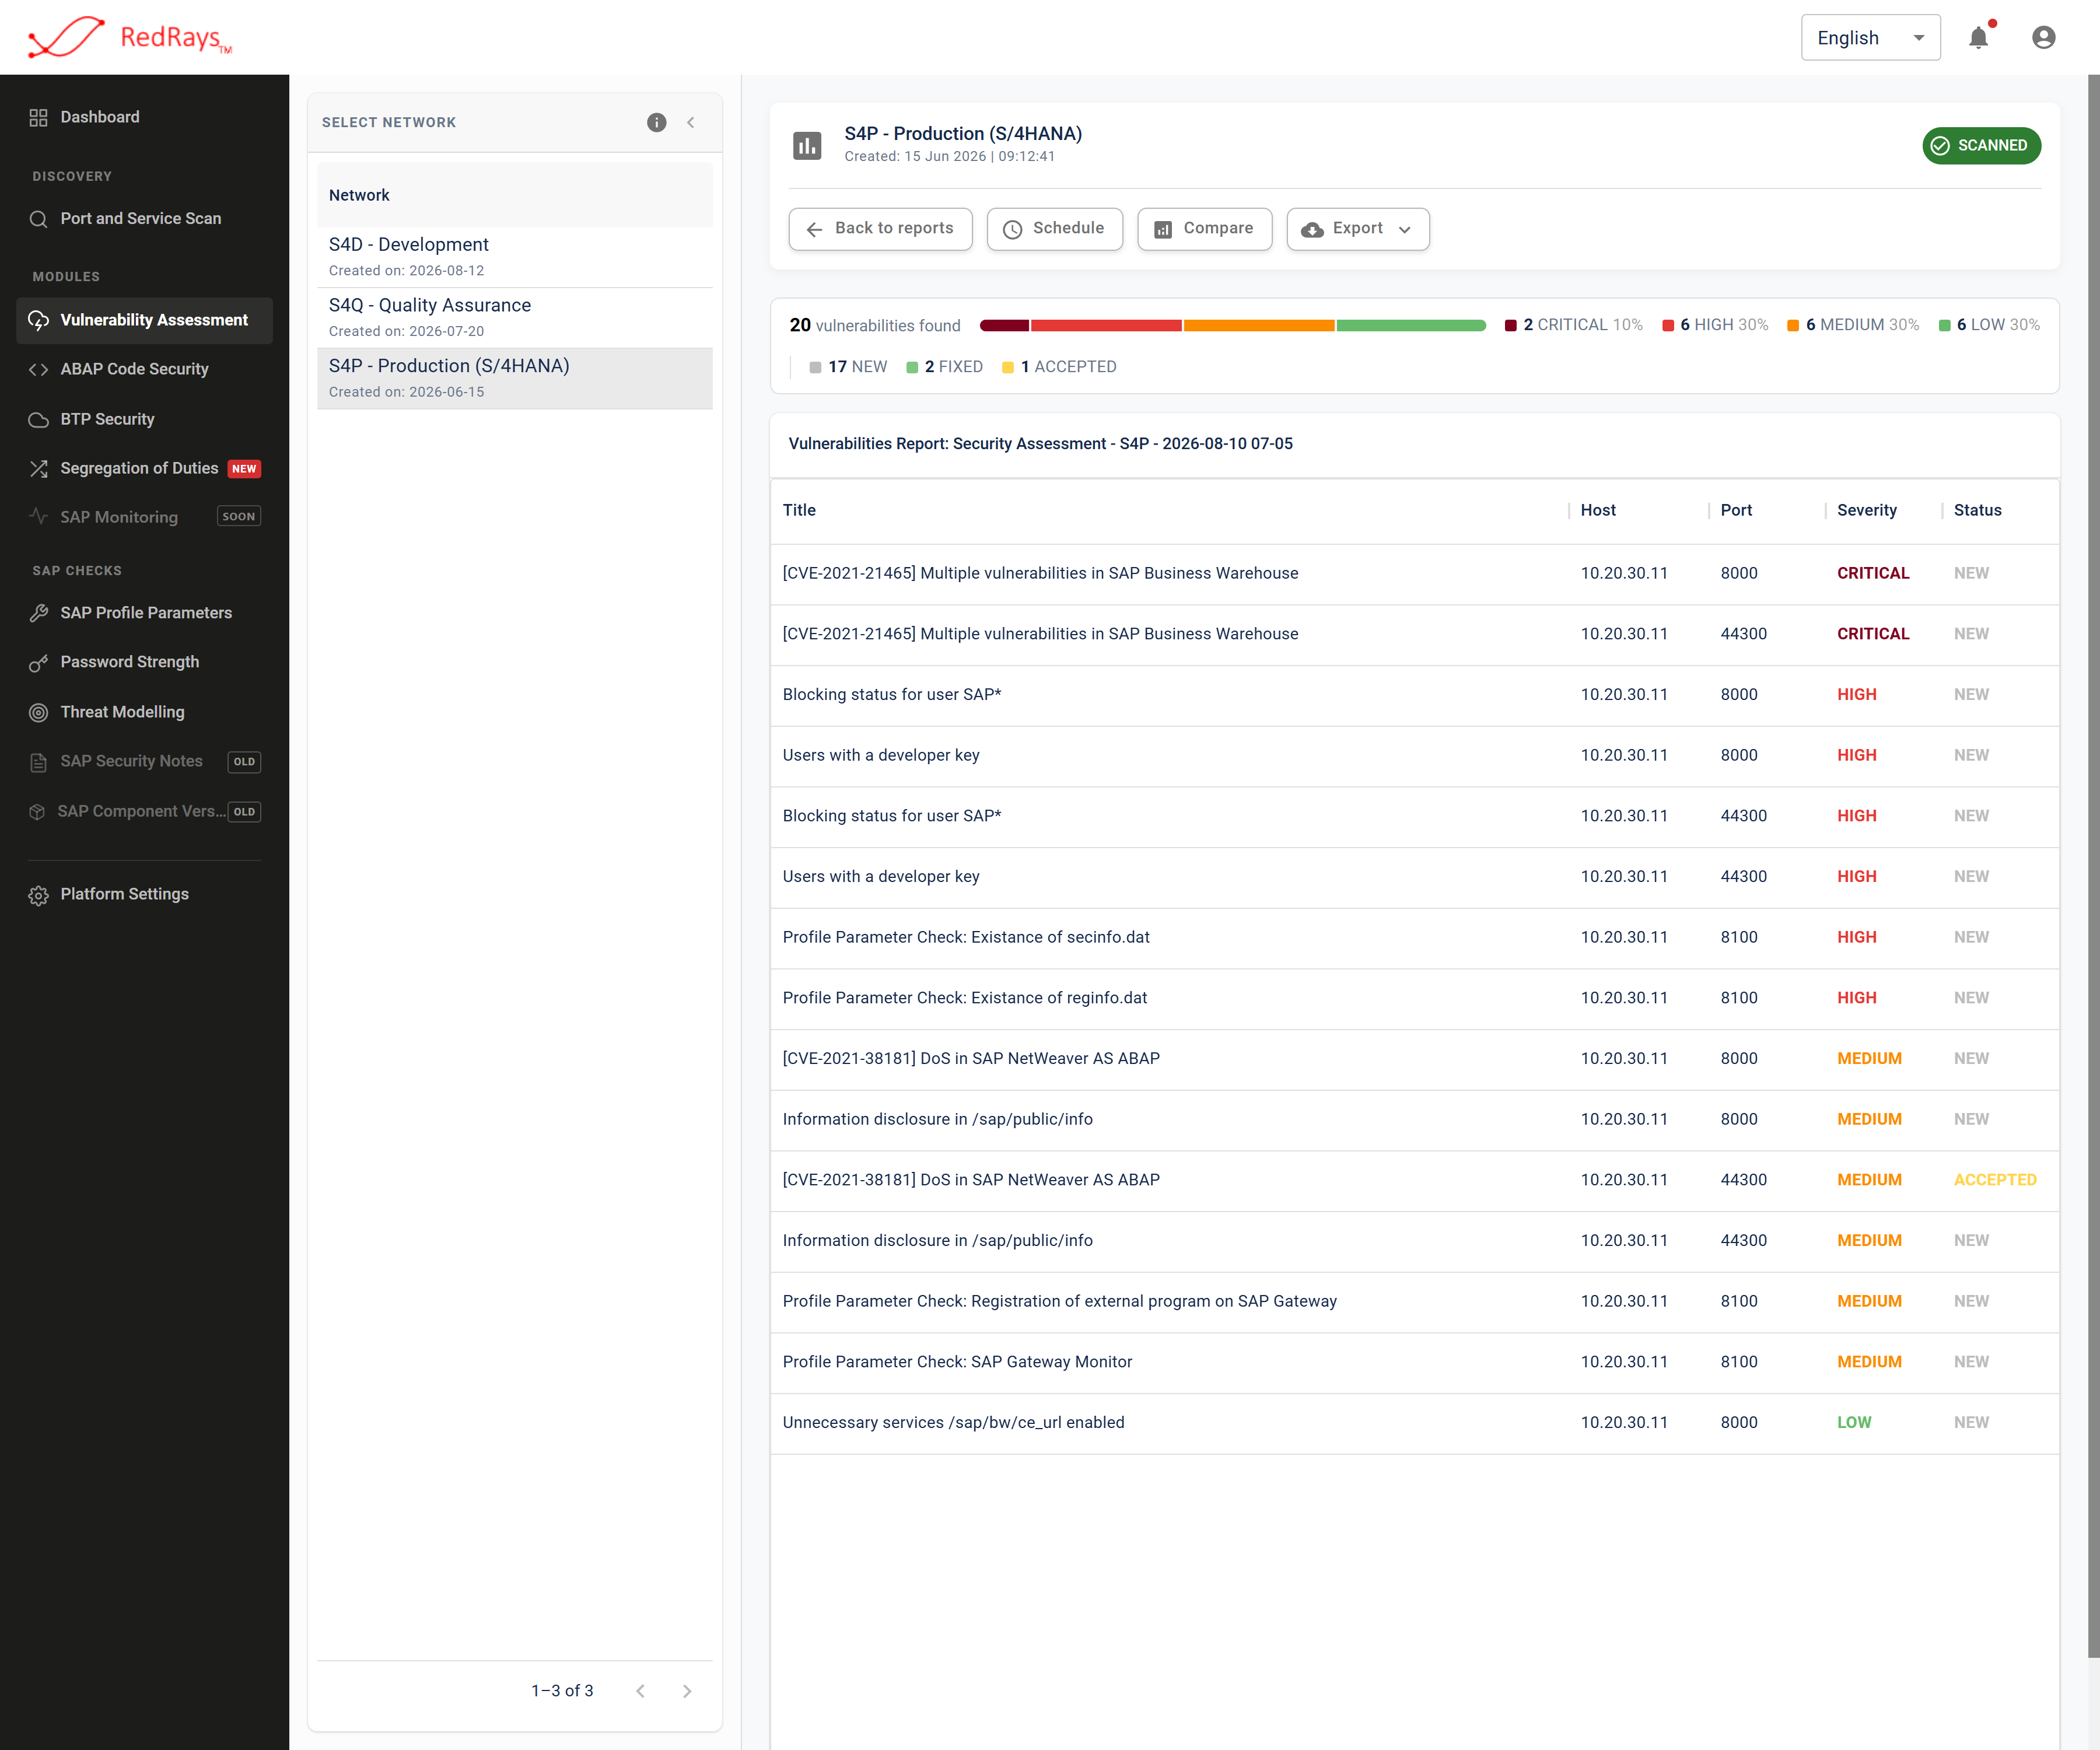The image size is (2100, 1750).
Task: Click the '1–3 of 3' pagination text
Action: coord(562,1691)
